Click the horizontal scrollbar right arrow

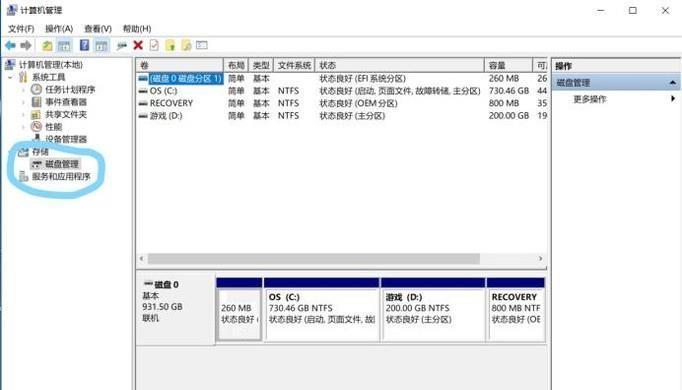(540, 259)
